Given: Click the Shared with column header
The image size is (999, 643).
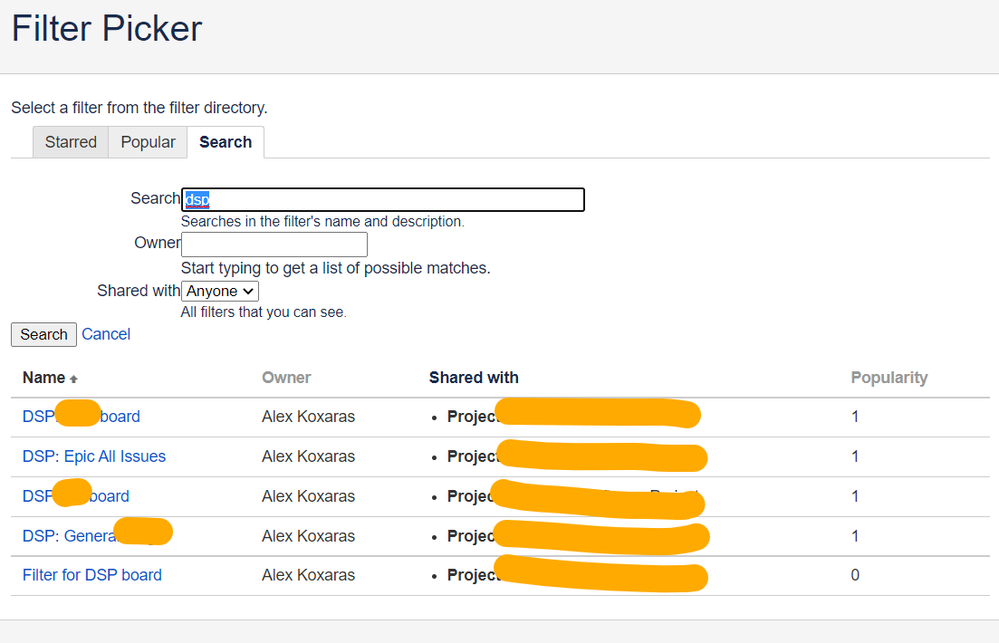Looking at the screenshot, I should point(473,378).
